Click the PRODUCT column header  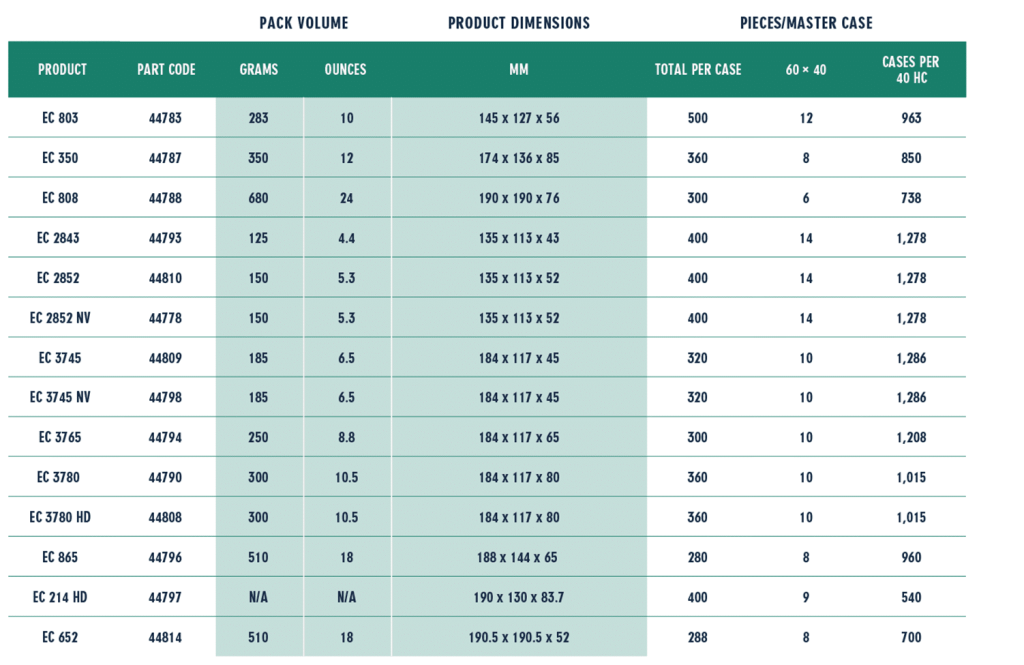pyautogui.click(x=62, y=70)
